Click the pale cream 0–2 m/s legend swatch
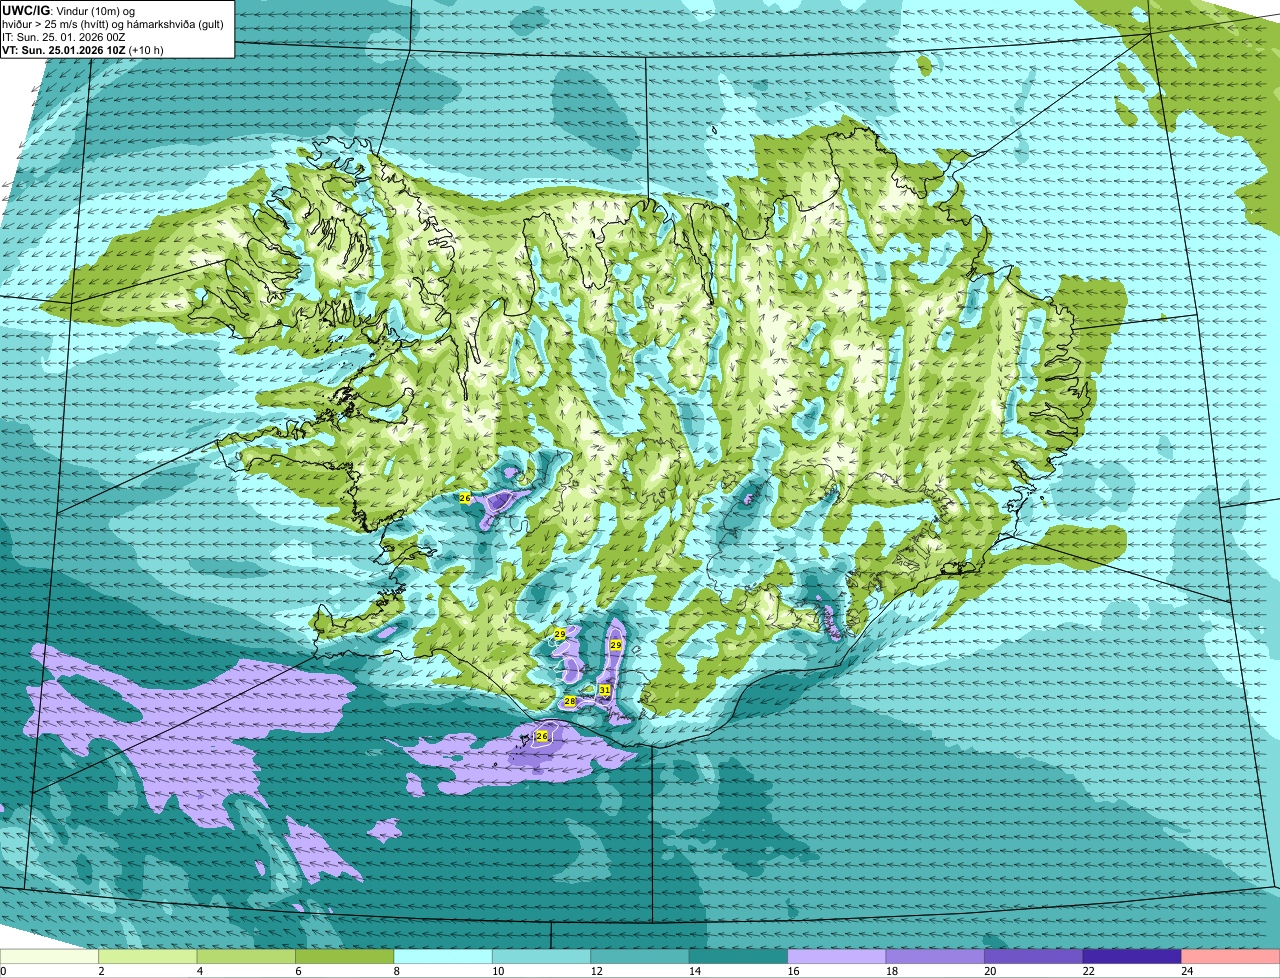Screen dimensions: 1280x978 pos(51,956)
